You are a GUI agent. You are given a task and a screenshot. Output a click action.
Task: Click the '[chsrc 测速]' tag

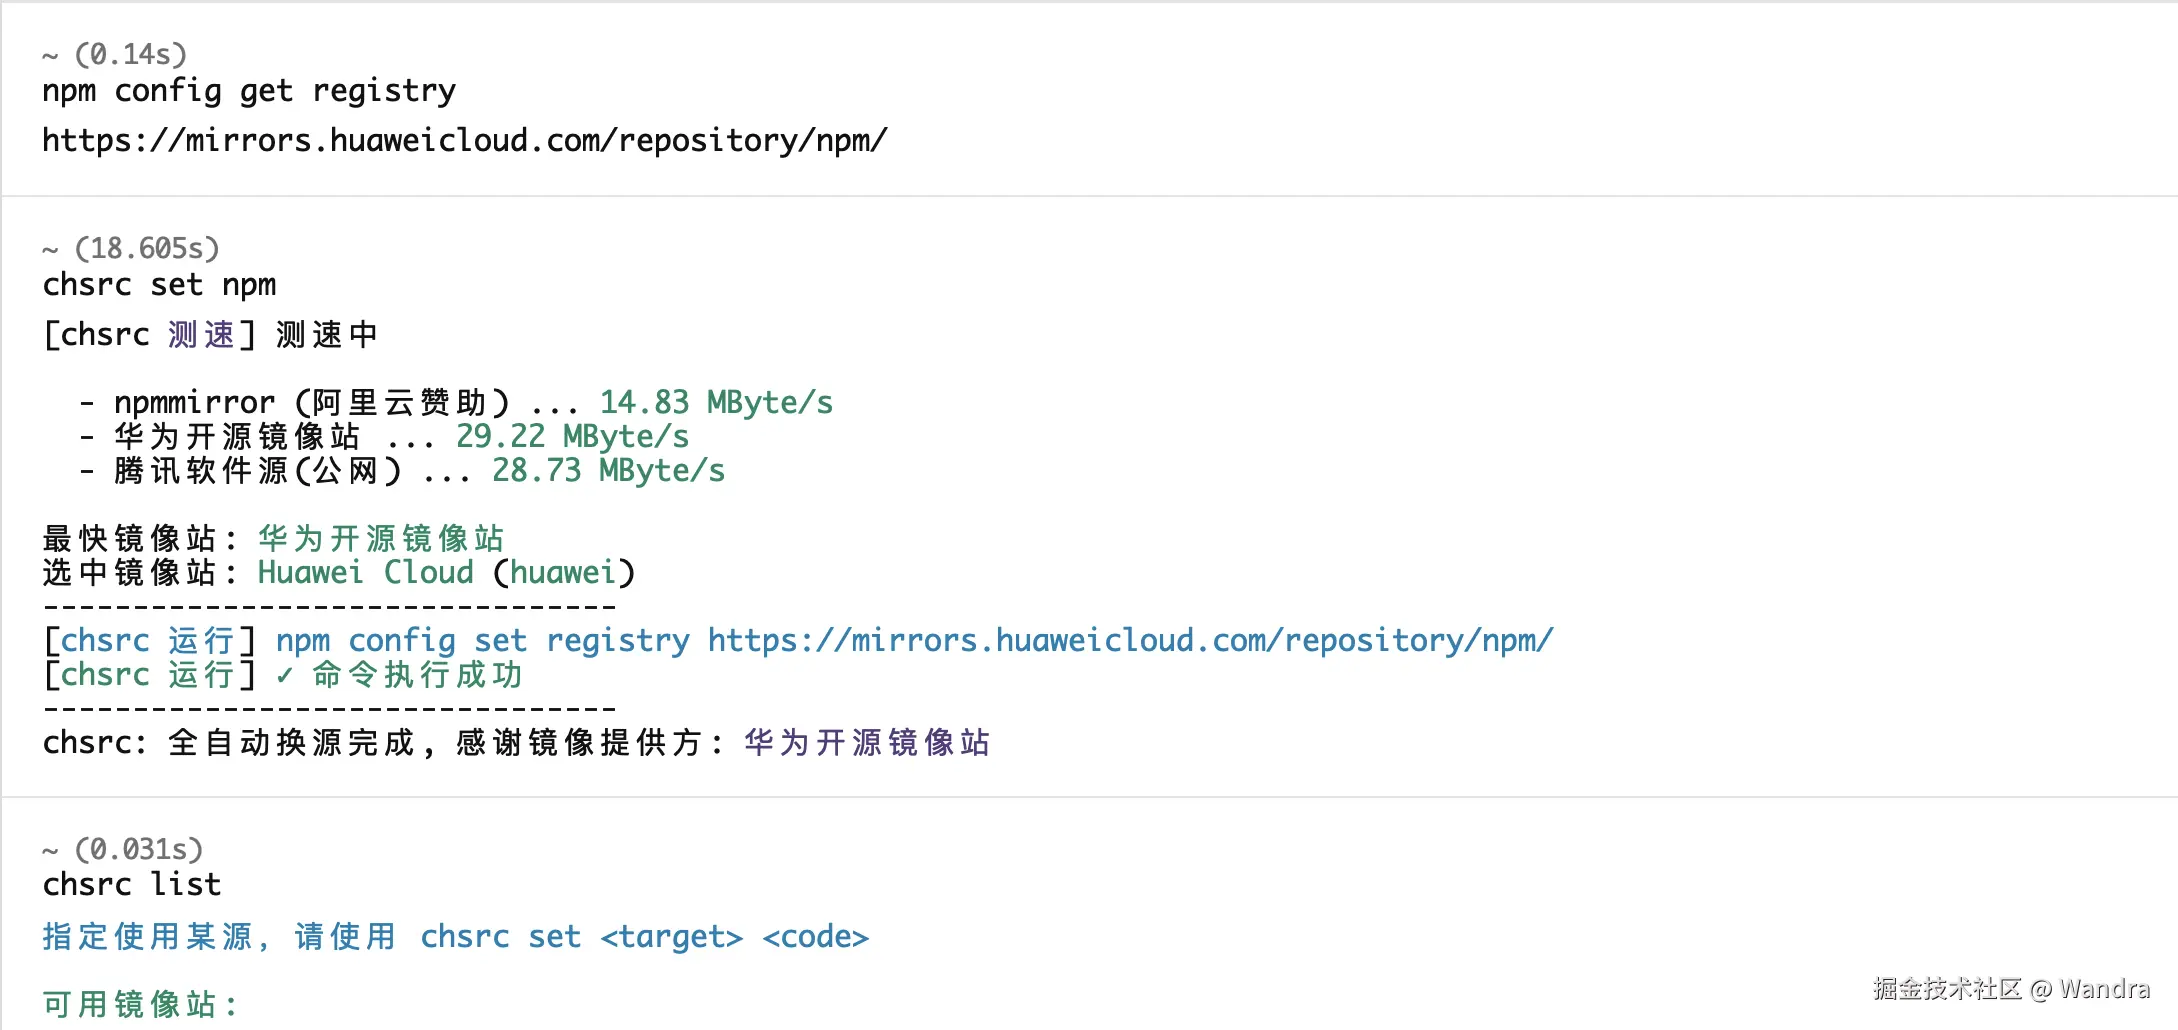[150, 334]
